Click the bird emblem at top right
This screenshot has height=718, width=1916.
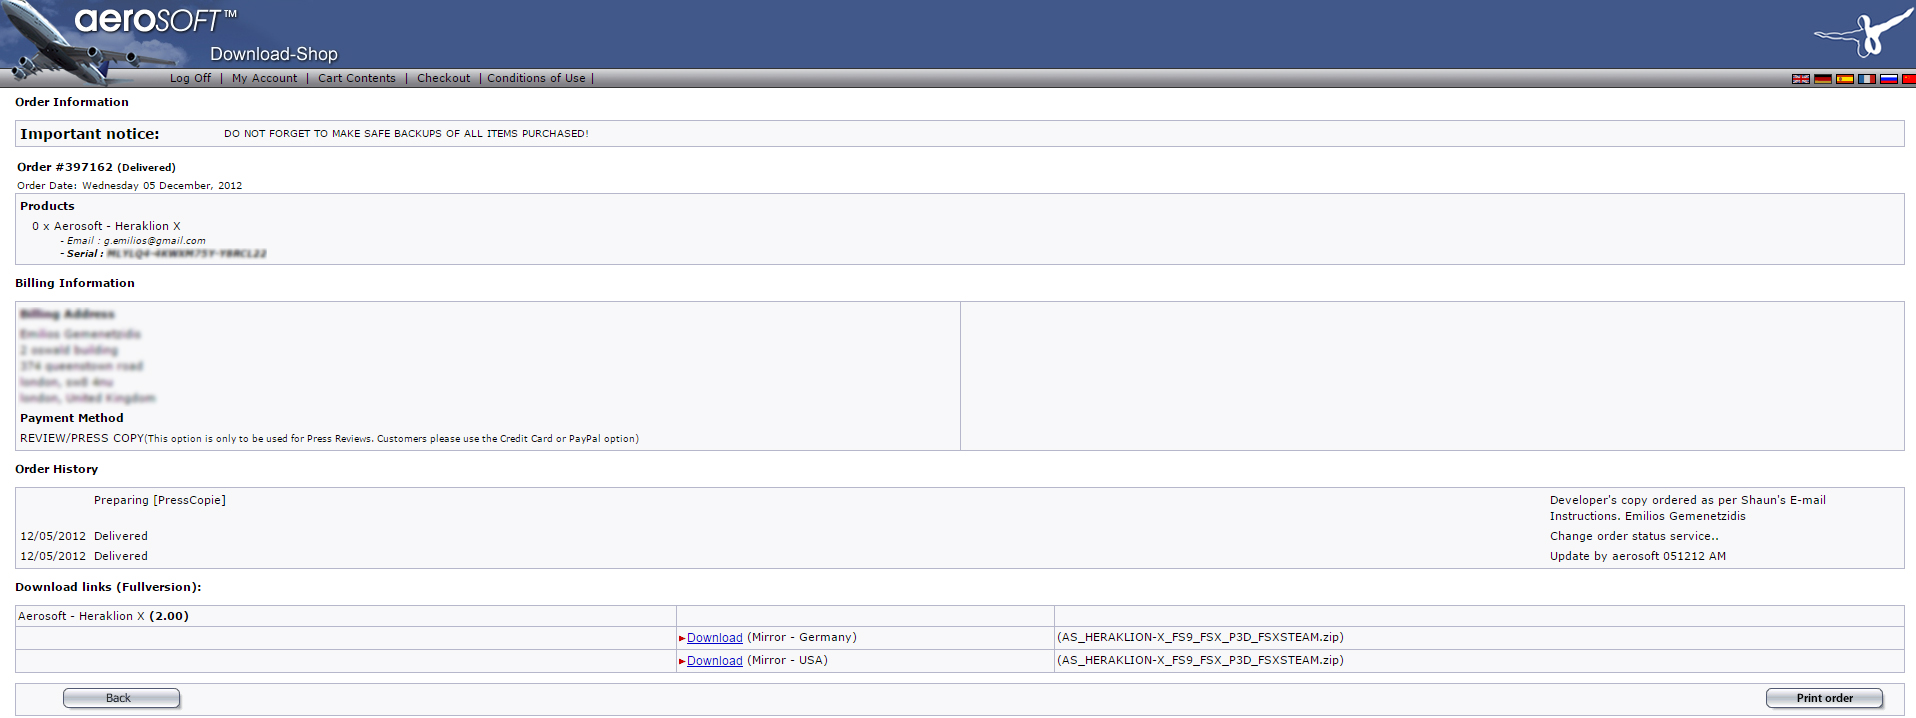click(x=1862, y=35)
